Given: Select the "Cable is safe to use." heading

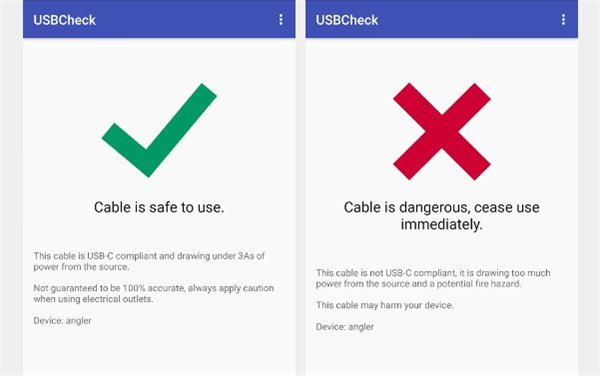Looking at the screenshot, I should pos(159,207).
